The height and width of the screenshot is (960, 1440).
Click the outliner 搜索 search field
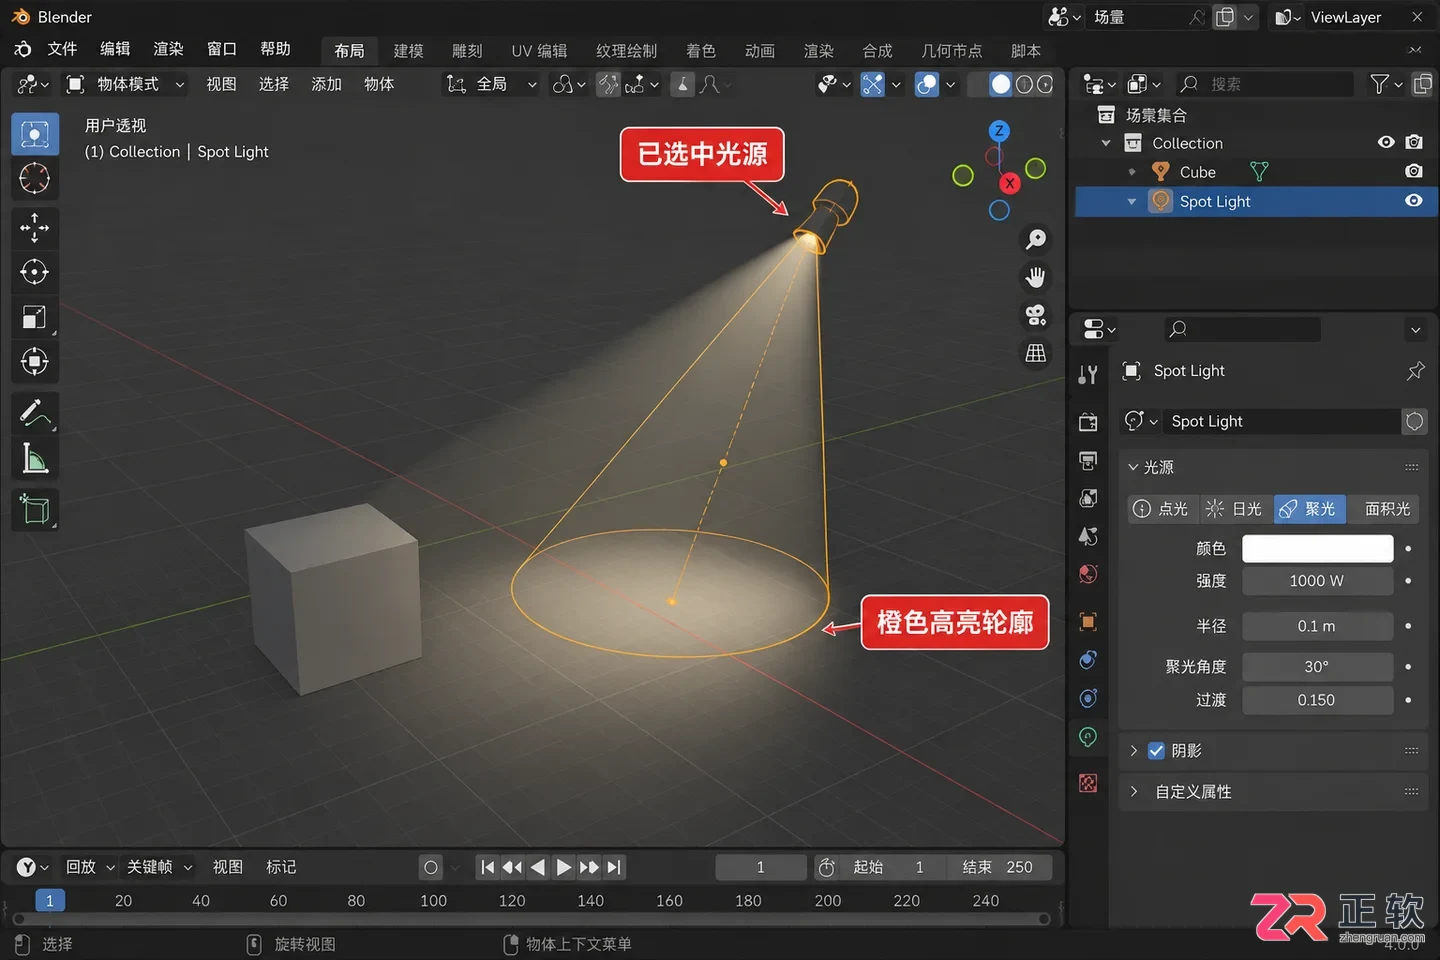pyautogui.click(x=1265, y=84)
